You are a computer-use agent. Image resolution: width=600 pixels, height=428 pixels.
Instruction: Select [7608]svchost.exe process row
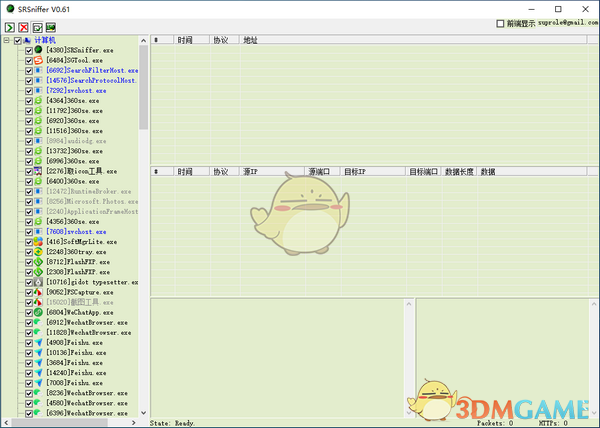76,232
